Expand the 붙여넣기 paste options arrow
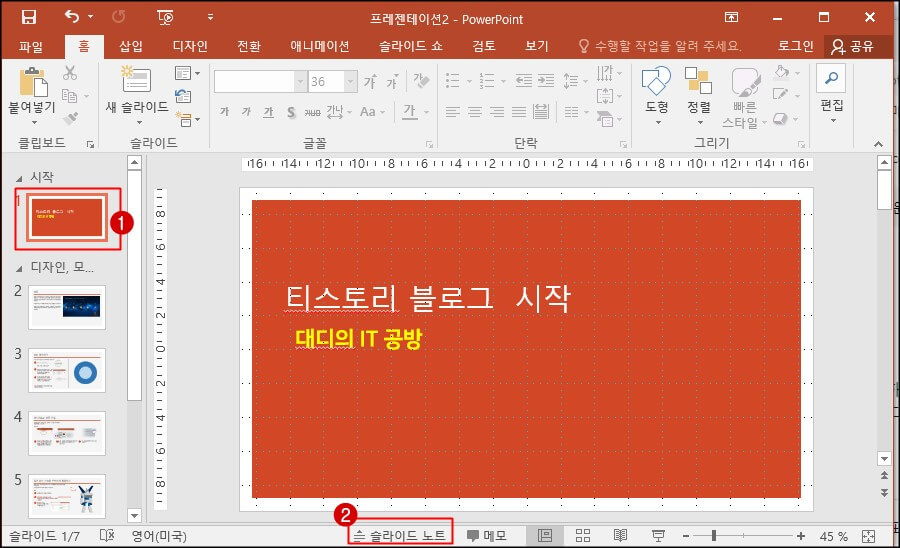Viewport: 900px width, 548px height. [34, 122]
